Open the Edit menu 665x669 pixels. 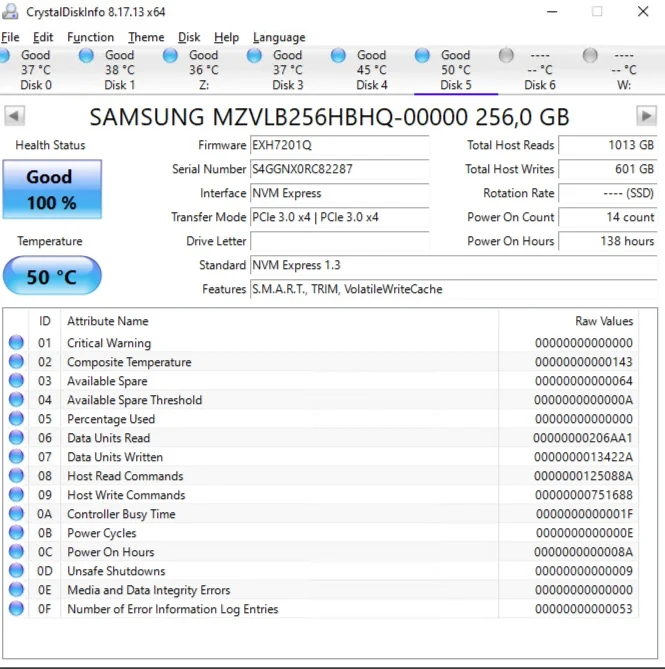point(43,38)
